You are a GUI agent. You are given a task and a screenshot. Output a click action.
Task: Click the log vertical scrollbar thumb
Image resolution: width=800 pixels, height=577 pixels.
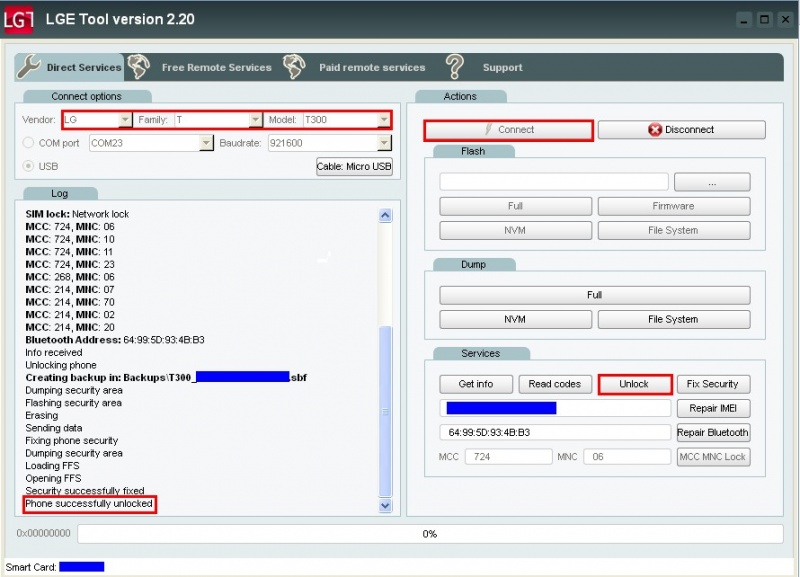pos(385,411)
